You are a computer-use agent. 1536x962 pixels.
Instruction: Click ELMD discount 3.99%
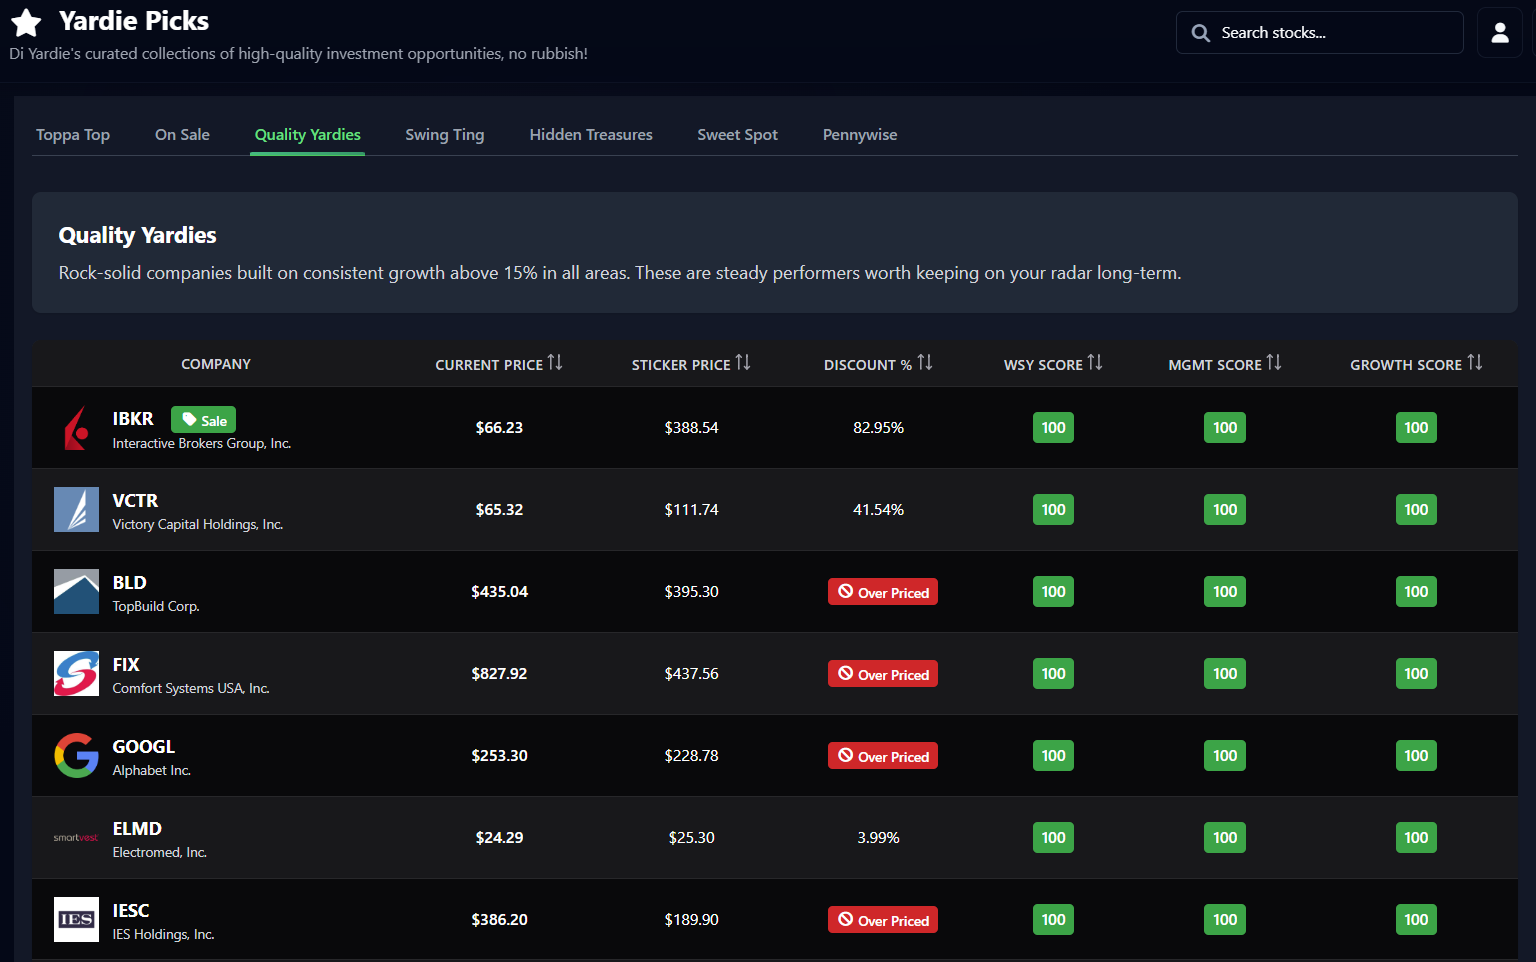point(878,838)
